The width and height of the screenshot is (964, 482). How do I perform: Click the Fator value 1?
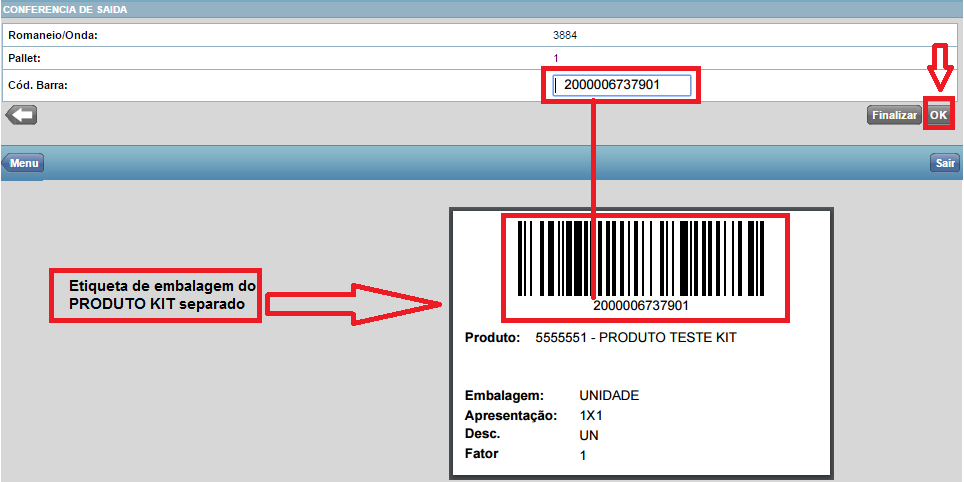tap(583, 456)
